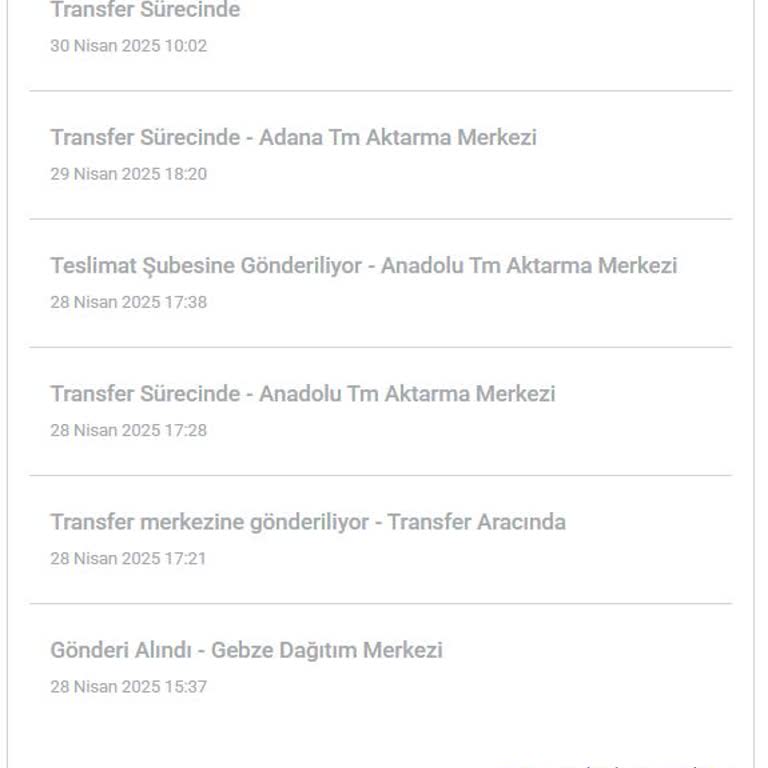Click the 29 Nisan 2025 18:20 timestamp
The width and height of the screenshot is (768, 768).
(x=129, y=174)
